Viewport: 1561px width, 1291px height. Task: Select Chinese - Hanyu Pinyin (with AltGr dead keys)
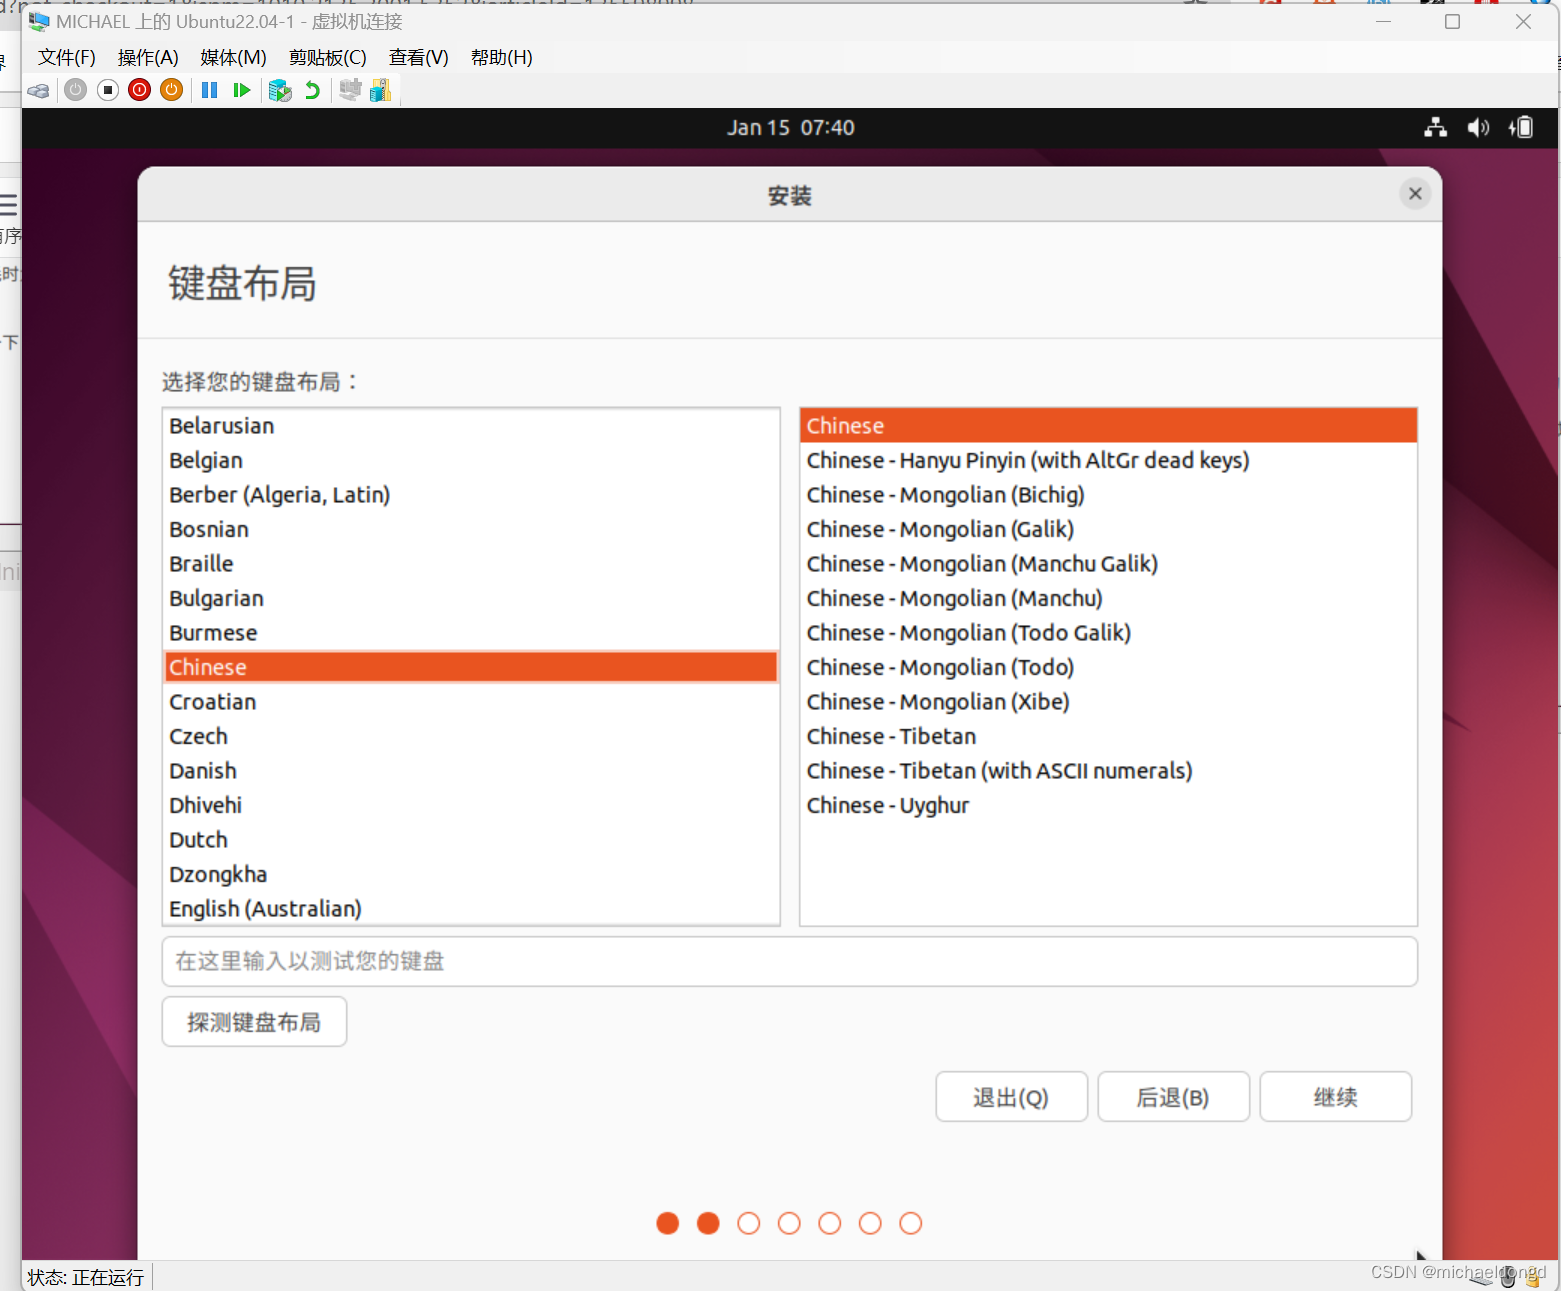pos(1109,460)
